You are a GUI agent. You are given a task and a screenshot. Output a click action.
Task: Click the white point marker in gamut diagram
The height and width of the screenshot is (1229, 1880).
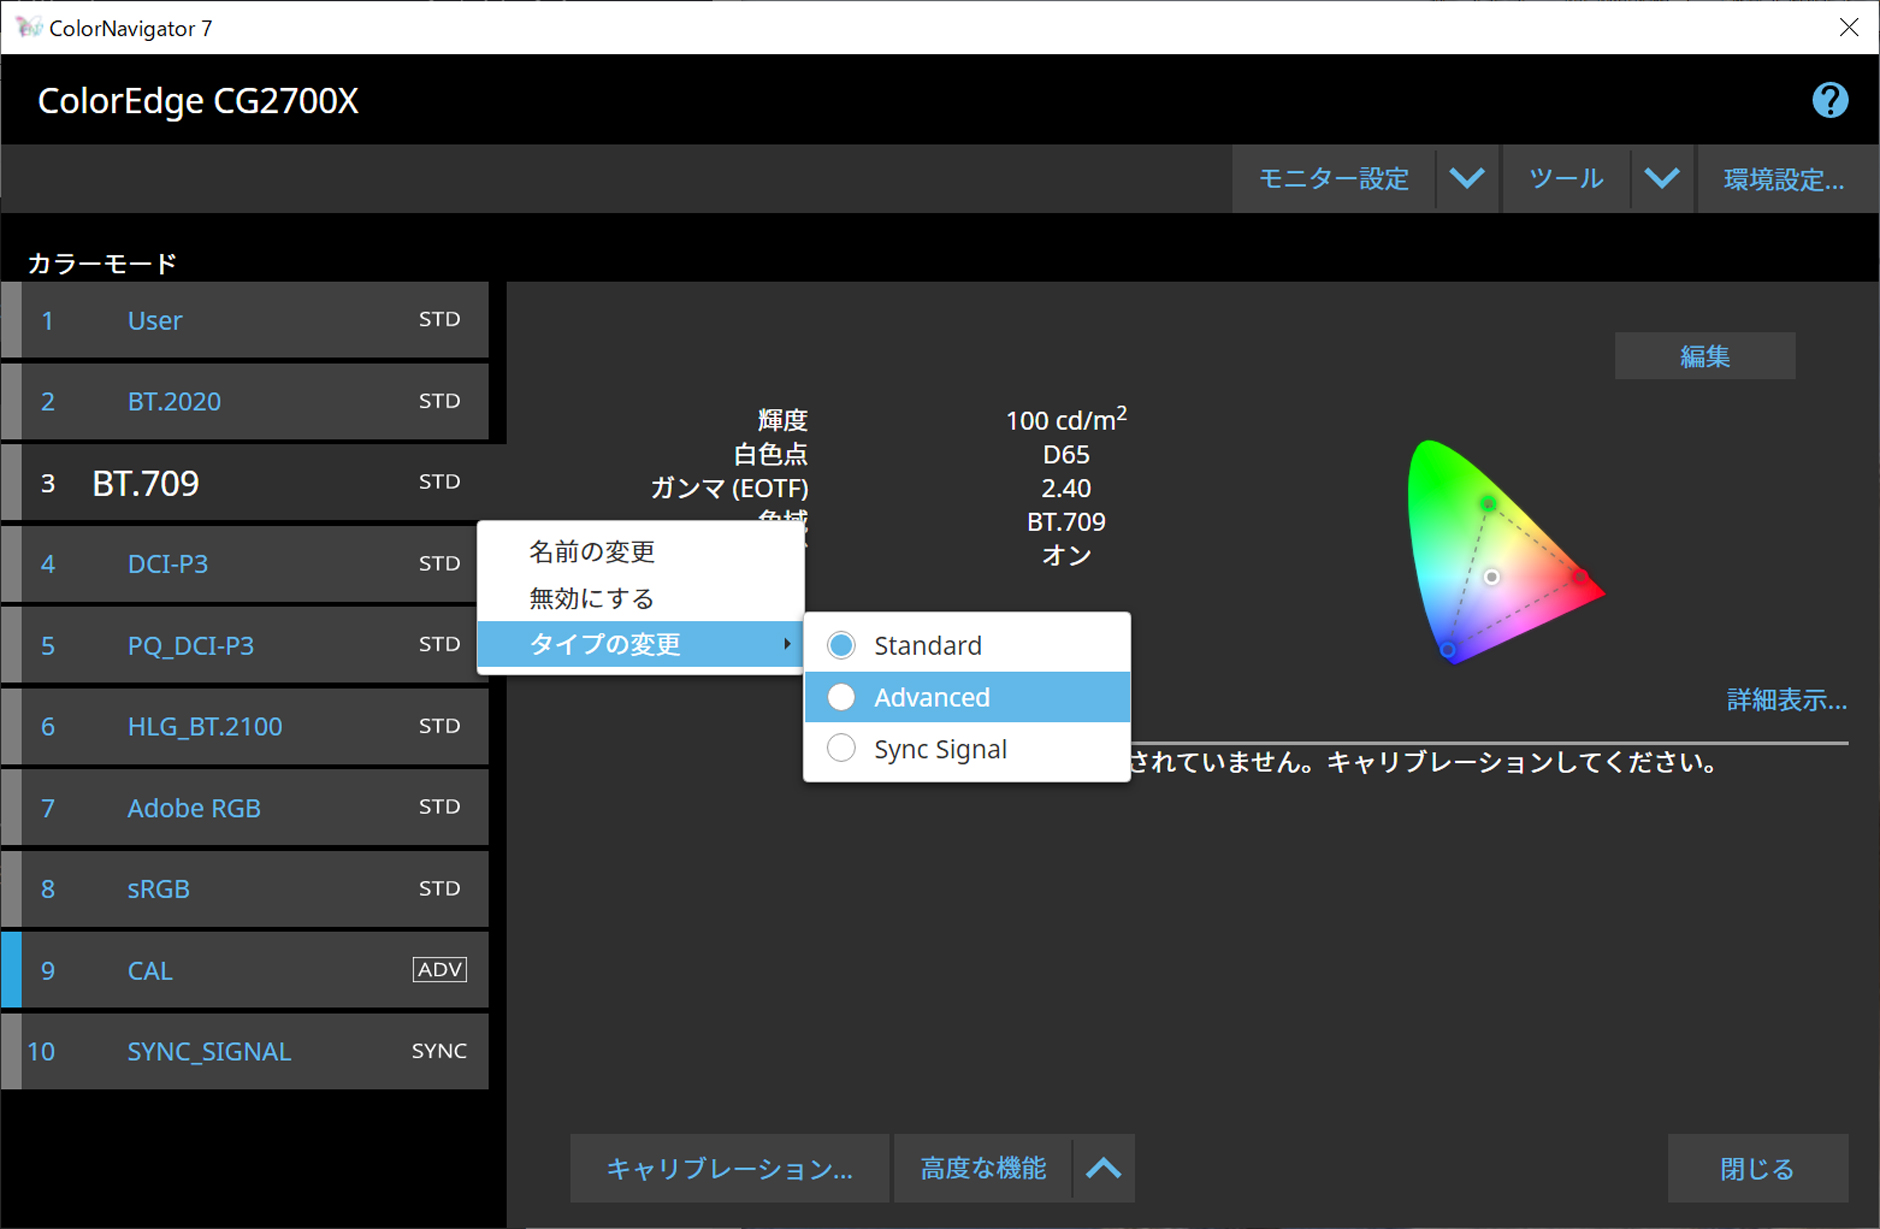pyautogui.click(x=1491, y=577)
